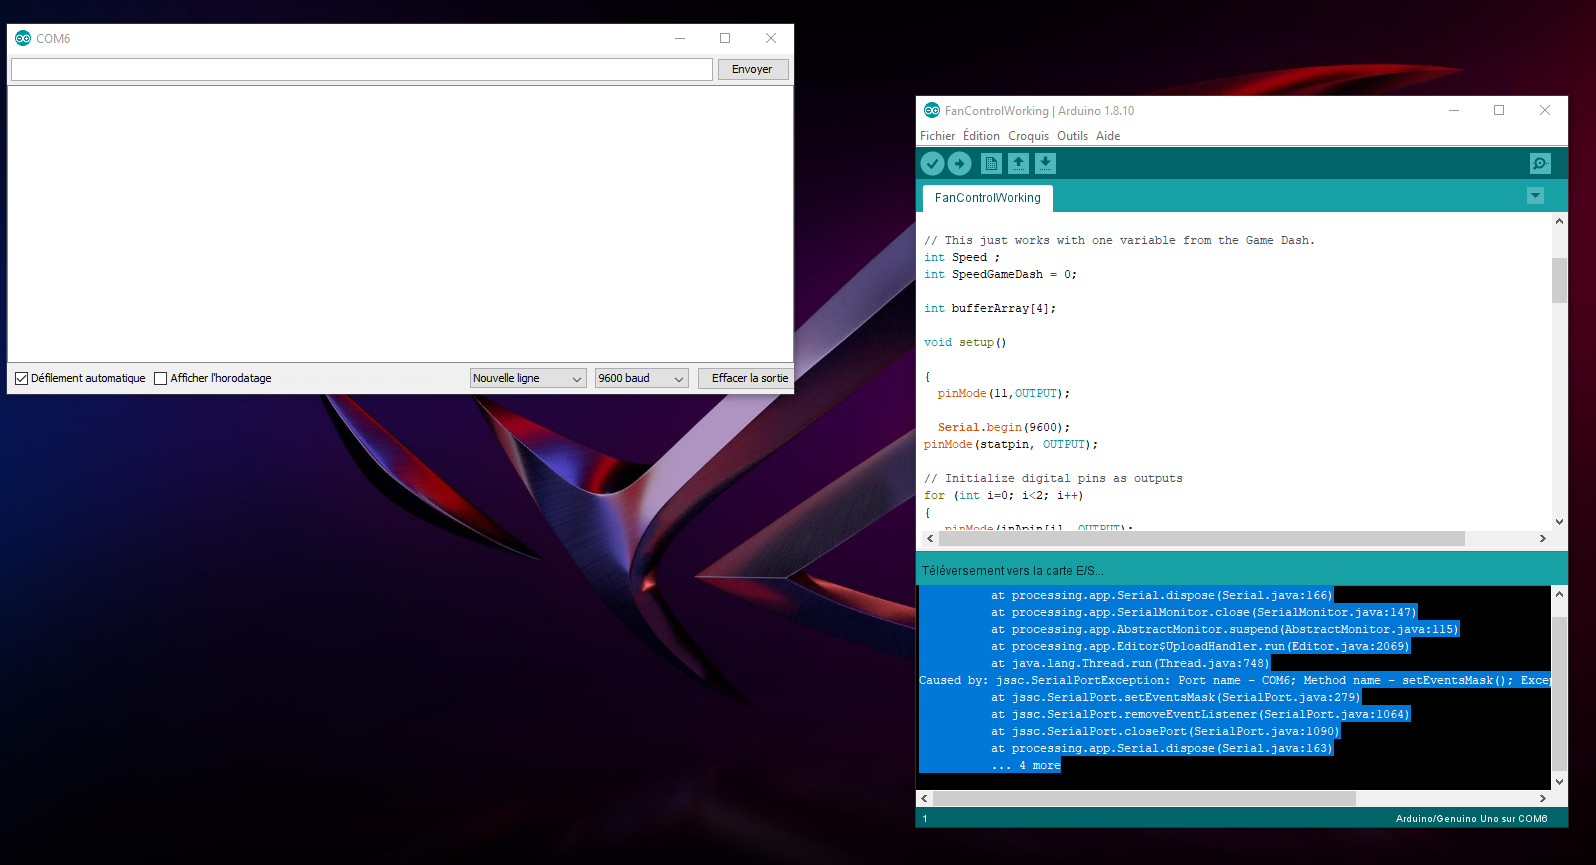Click 'int SpeedGameDash = 0;' line
The width and height of the screenshot is (1596, 865).
1000,274
